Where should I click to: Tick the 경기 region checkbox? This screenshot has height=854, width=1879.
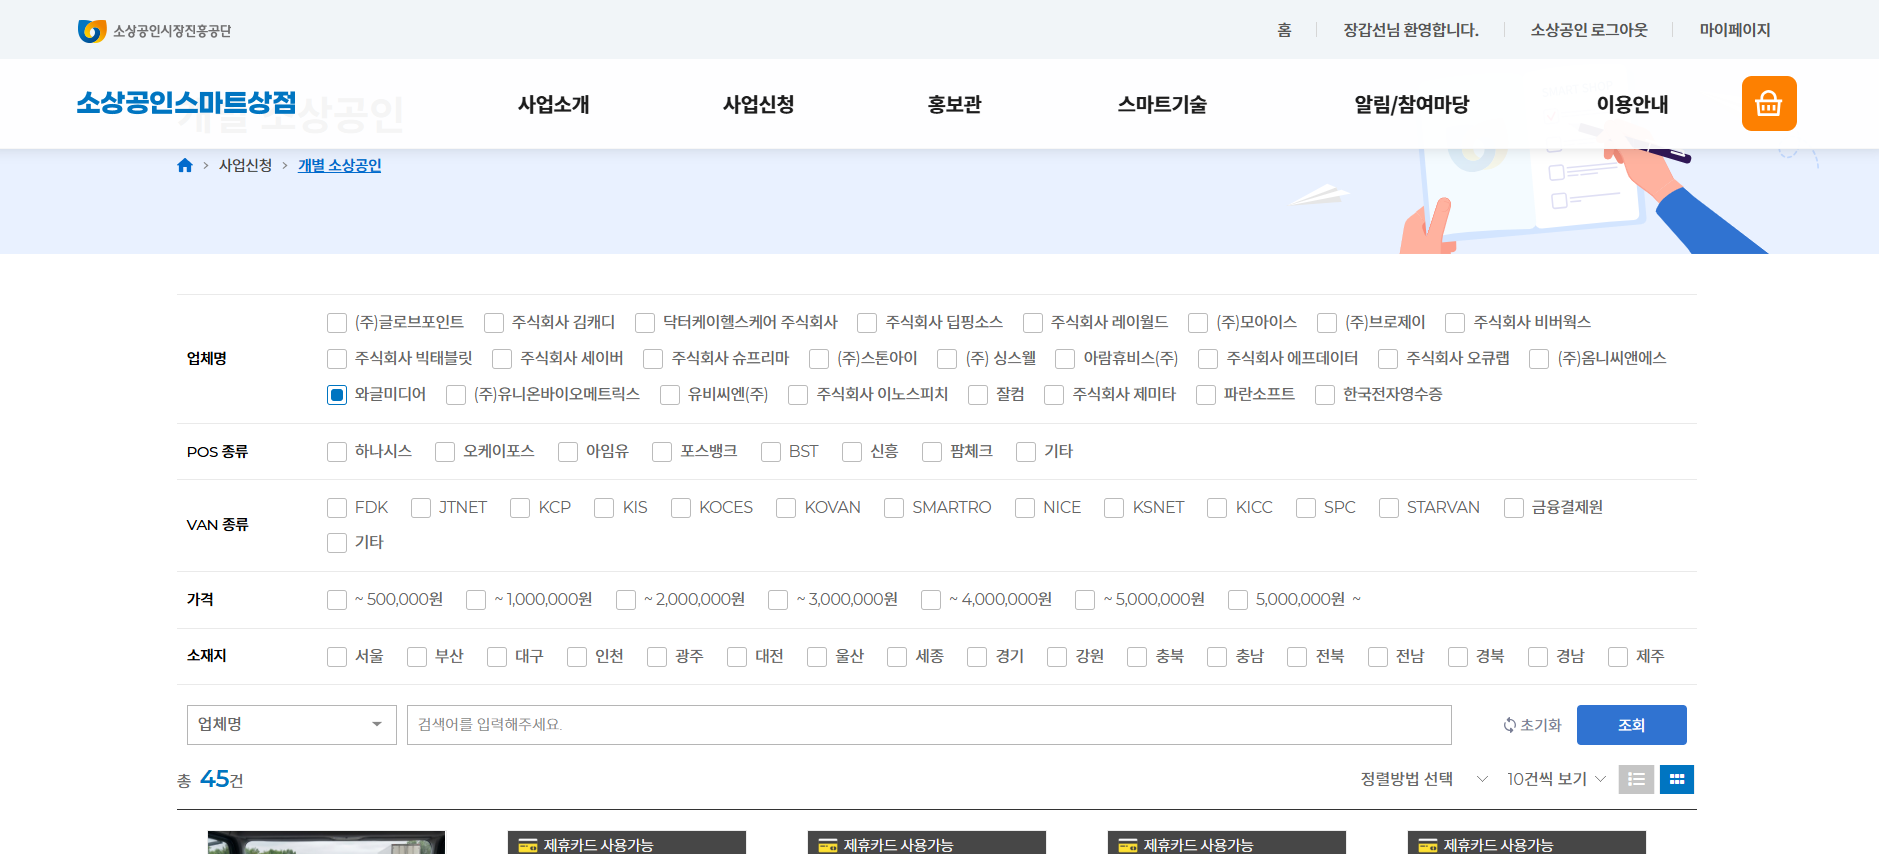[977, 657]
